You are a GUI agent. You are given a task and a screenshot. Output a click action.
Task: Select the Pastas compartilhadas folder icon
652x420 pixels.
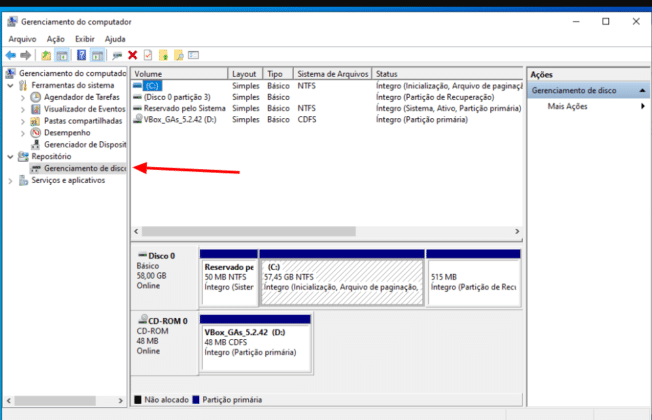36,121
